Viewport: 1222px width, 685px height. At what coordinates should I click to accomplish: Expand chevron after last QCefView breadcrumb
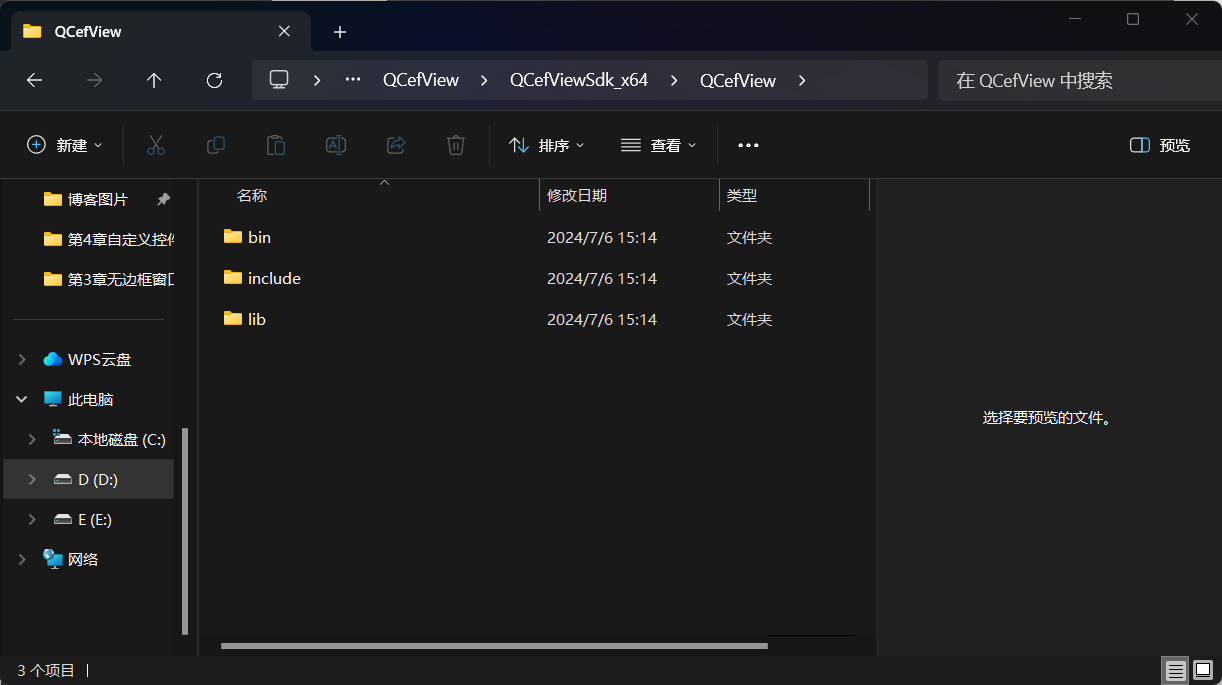(x=802, y=80)
